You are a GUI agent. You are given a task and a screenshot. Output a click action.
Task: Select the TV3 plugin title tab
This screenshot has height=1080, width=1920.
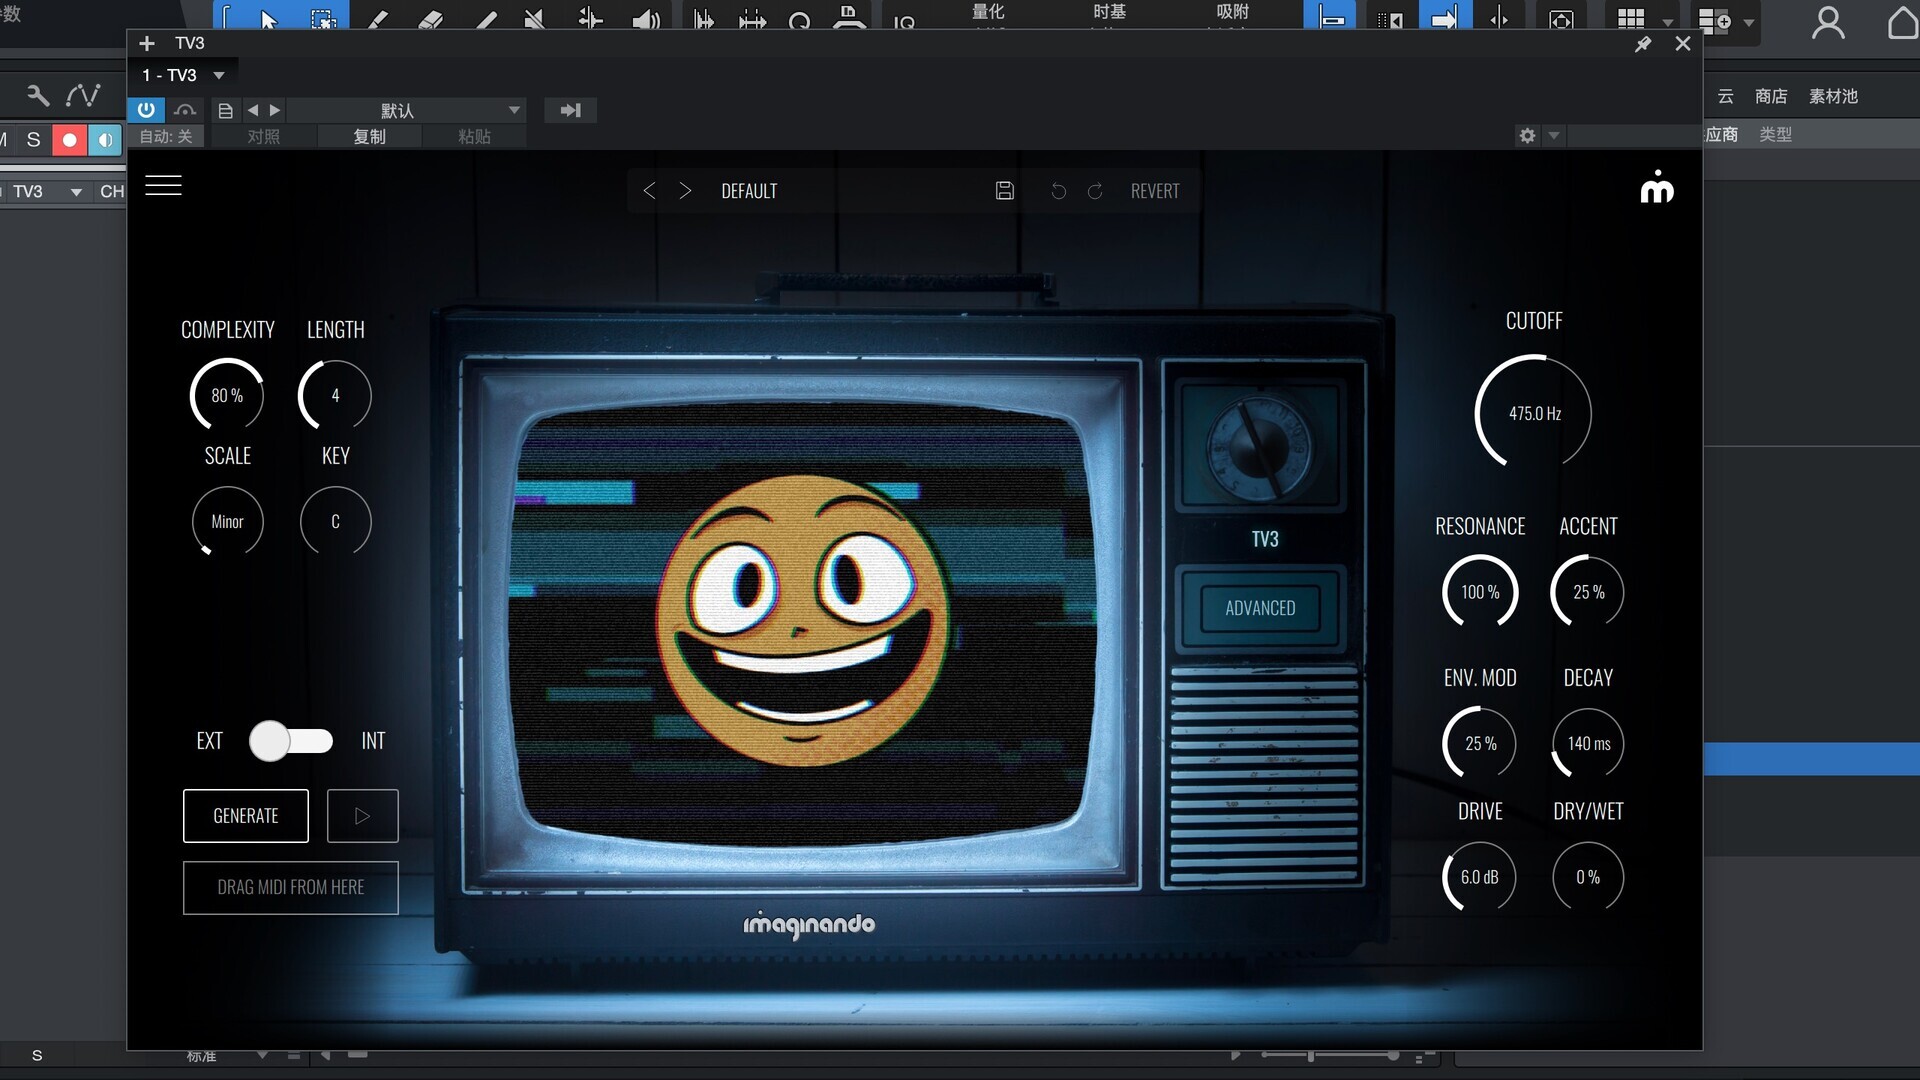189,43
